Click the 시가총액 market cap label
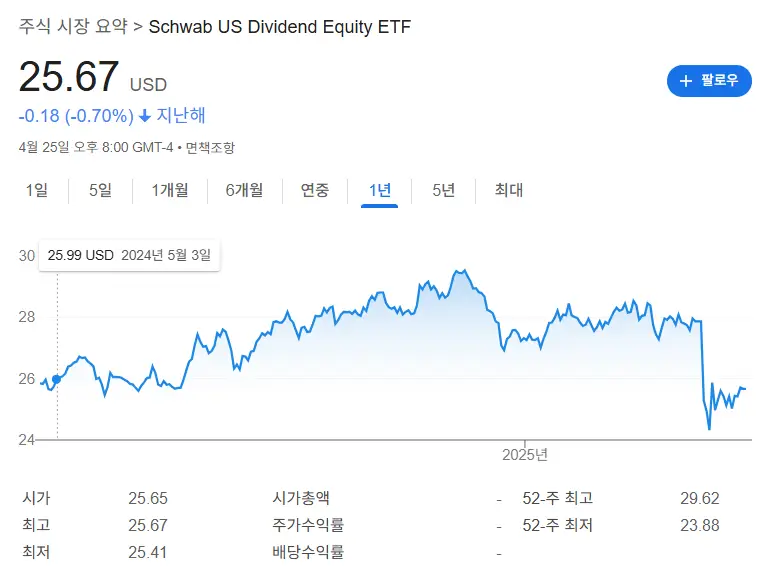 pyautogui.click(x=301, y=498)
